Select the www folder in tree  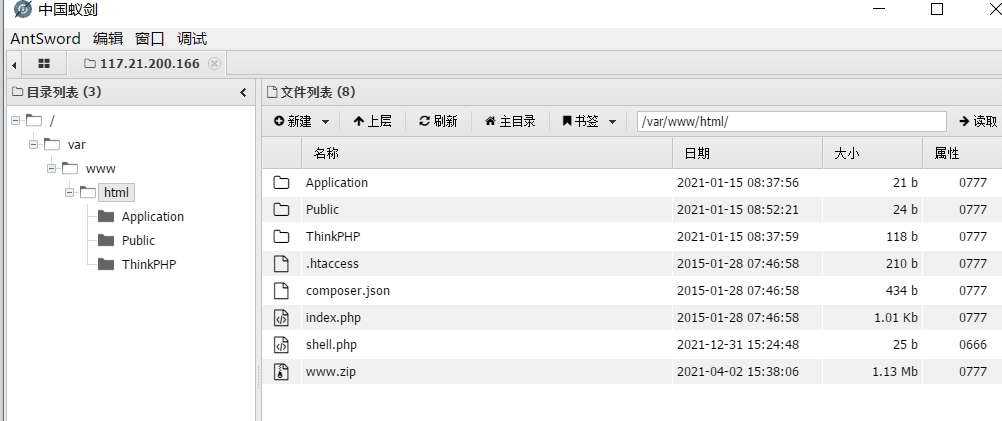click(x=100, y=169)
